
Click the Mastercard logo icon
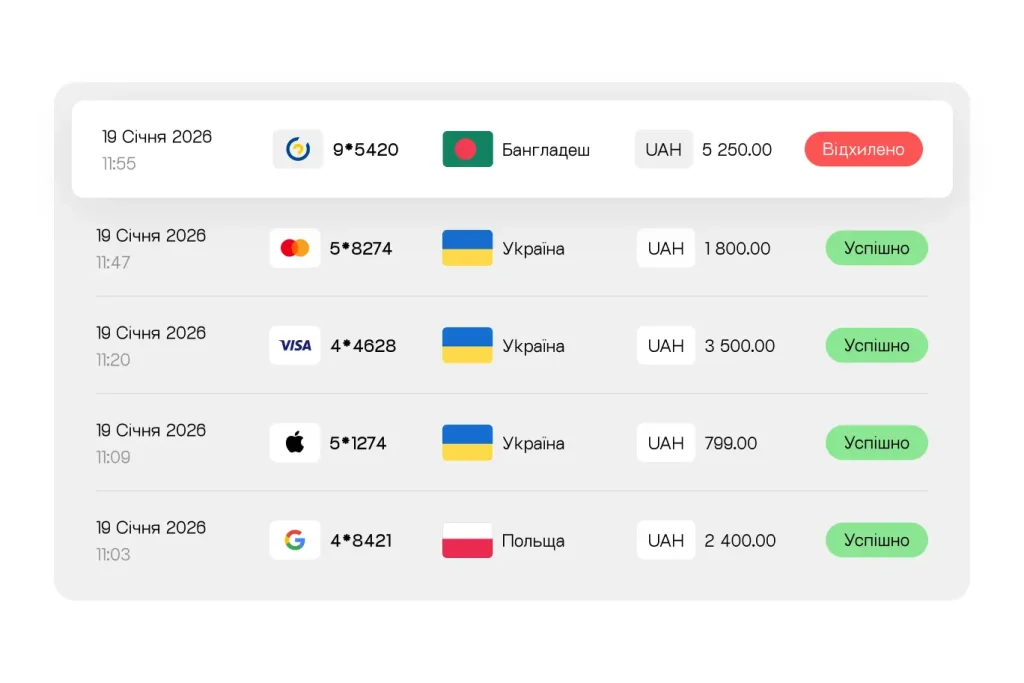295,248
